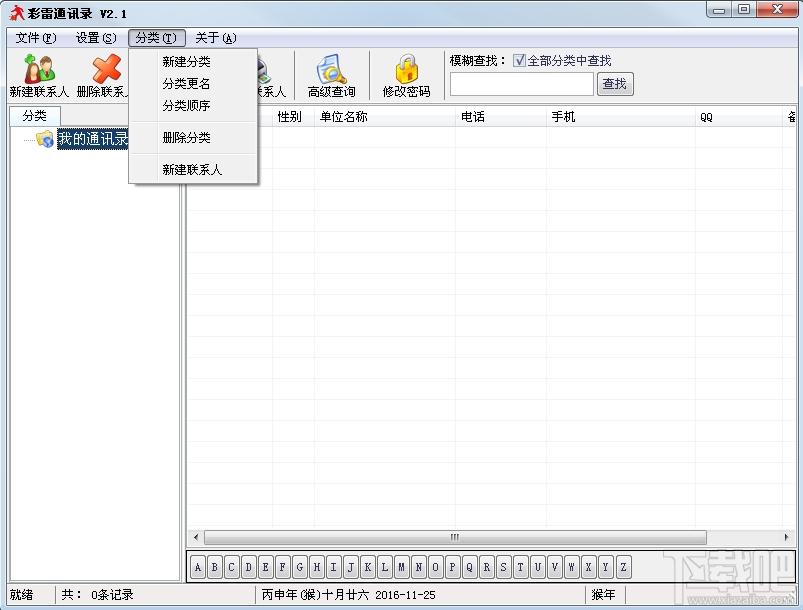Image resolution: width=803 pixels, height=610 pixels.
Task: Click the app logo in title bar
Action: click(x=16, y=13)
